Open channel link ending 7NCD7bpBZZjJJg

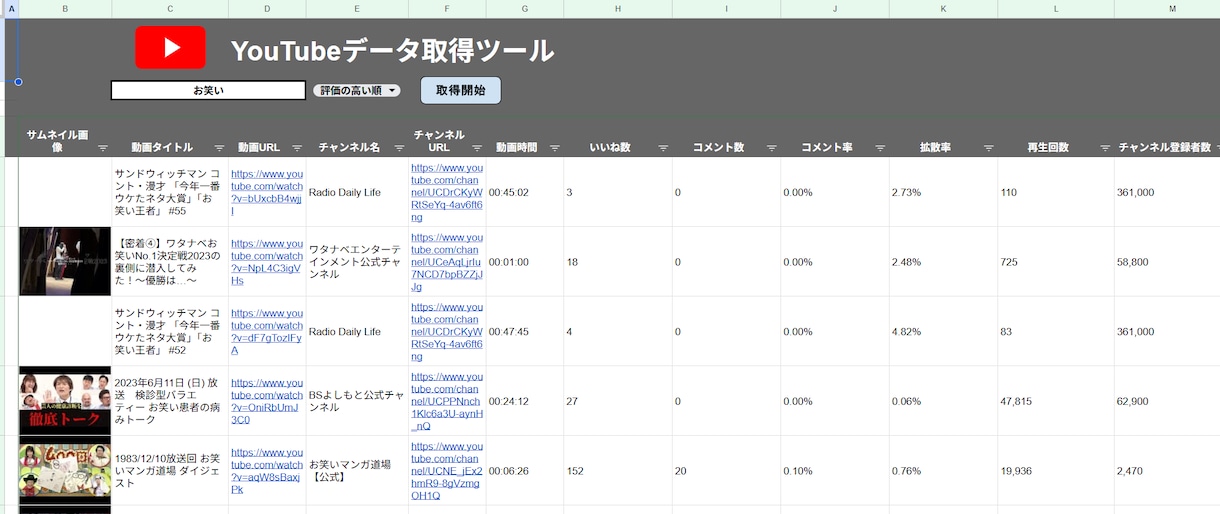(x=447, y=261)
